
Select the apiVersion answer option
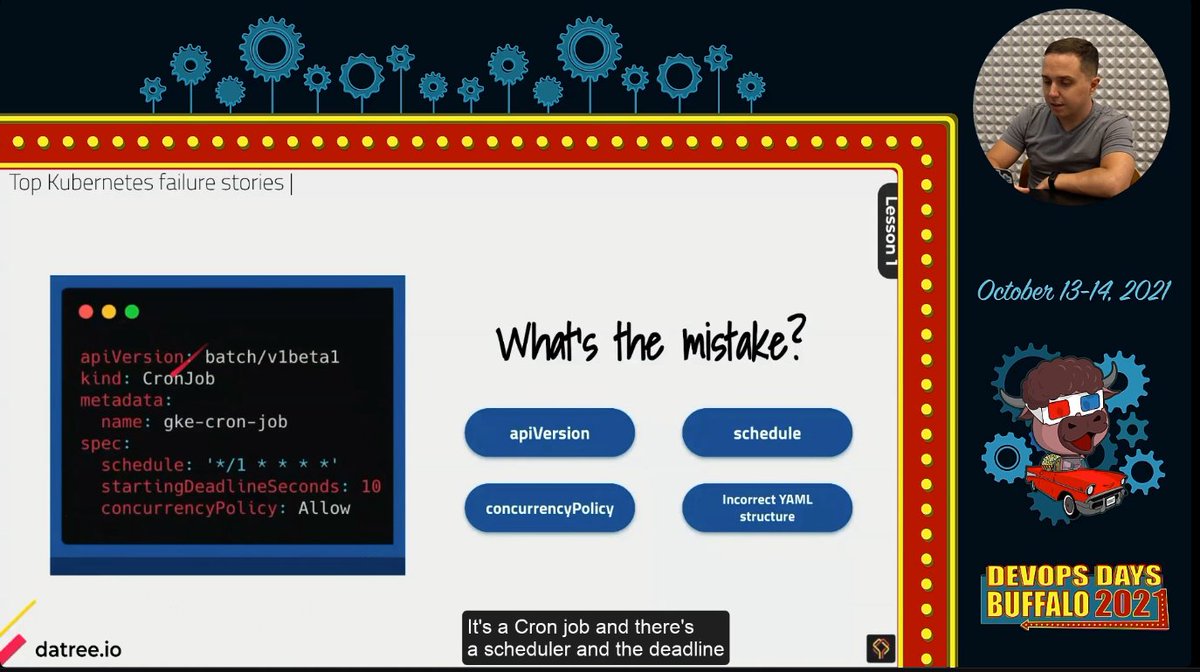click(549, 433)
